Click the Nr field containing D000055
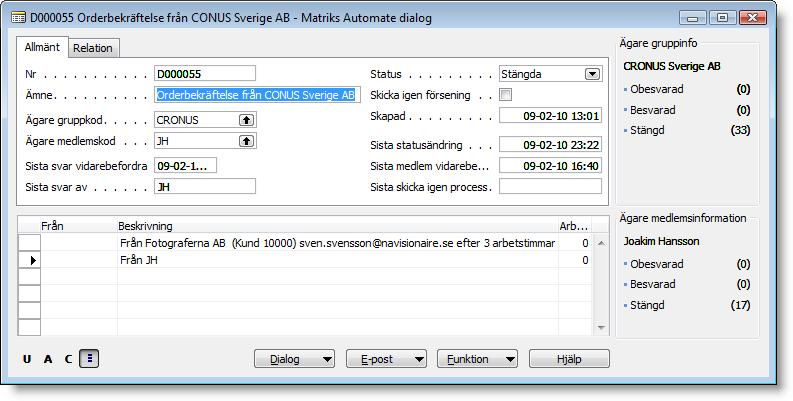Viewport: 793px width, 401px height. (x=205, y=74)
